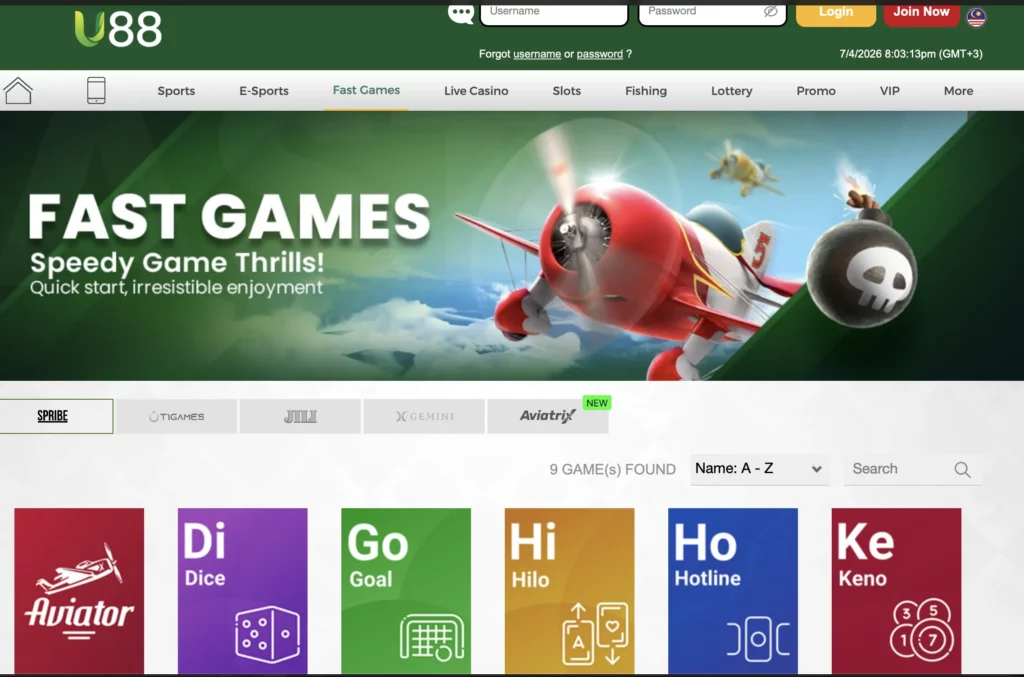Click the Fast Games banner
Image resolution: width=1024 pixels, height=677 pixels.
click(x=512, y=245)
